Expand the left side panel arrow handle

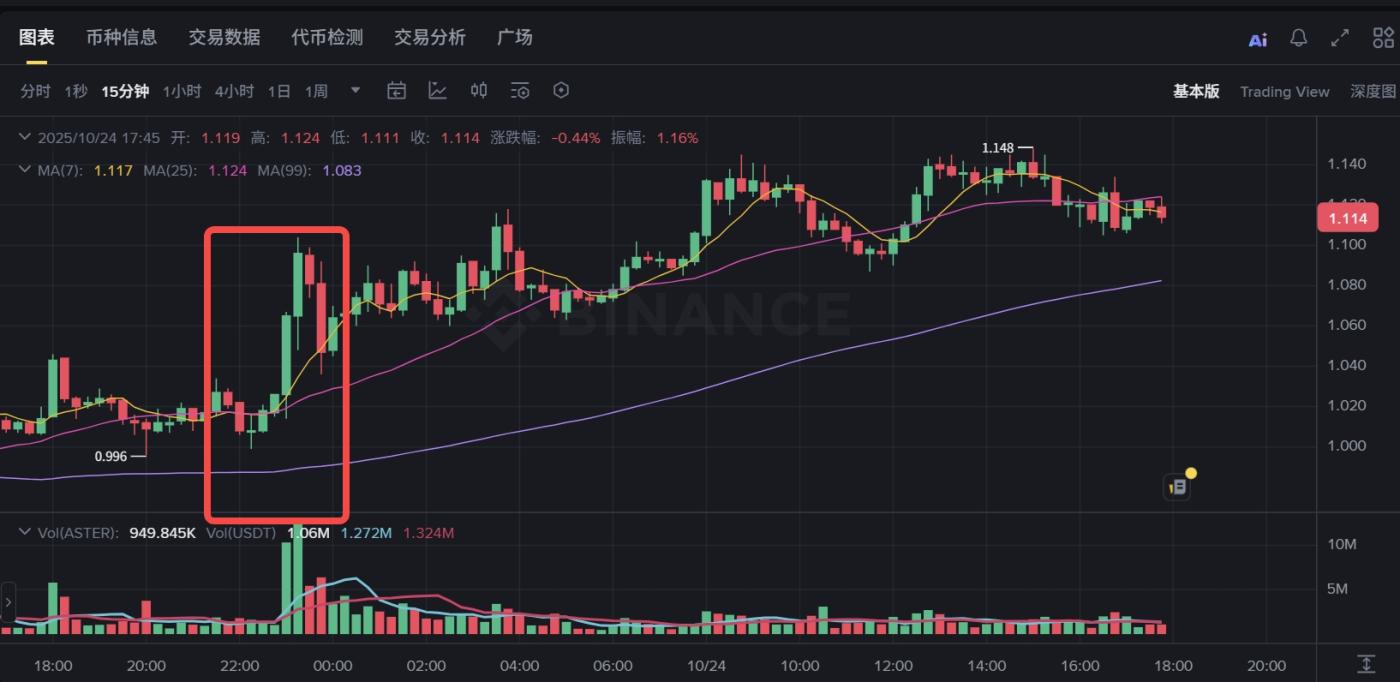(9, 602)
